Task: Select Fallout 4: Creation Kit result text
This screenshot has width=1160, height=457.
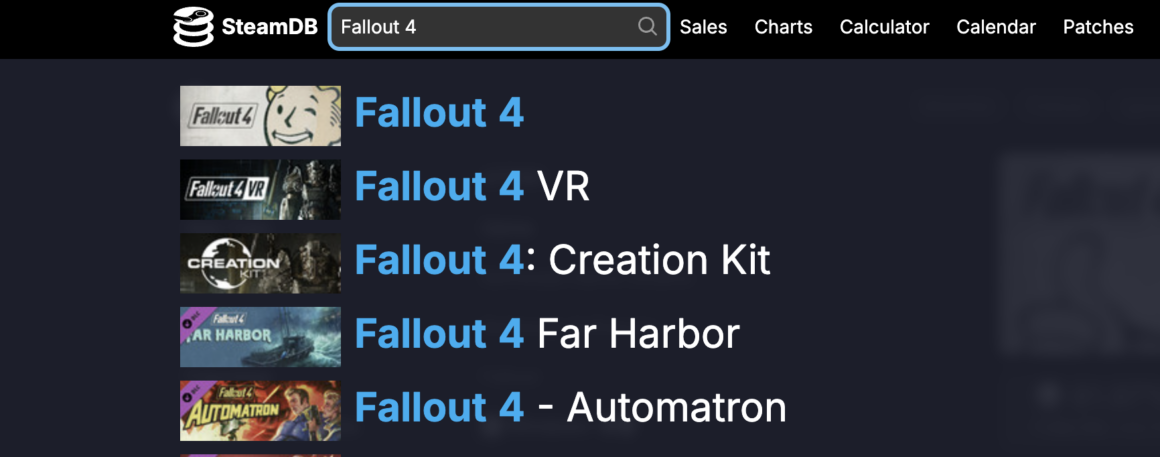Action: point(563,260)
